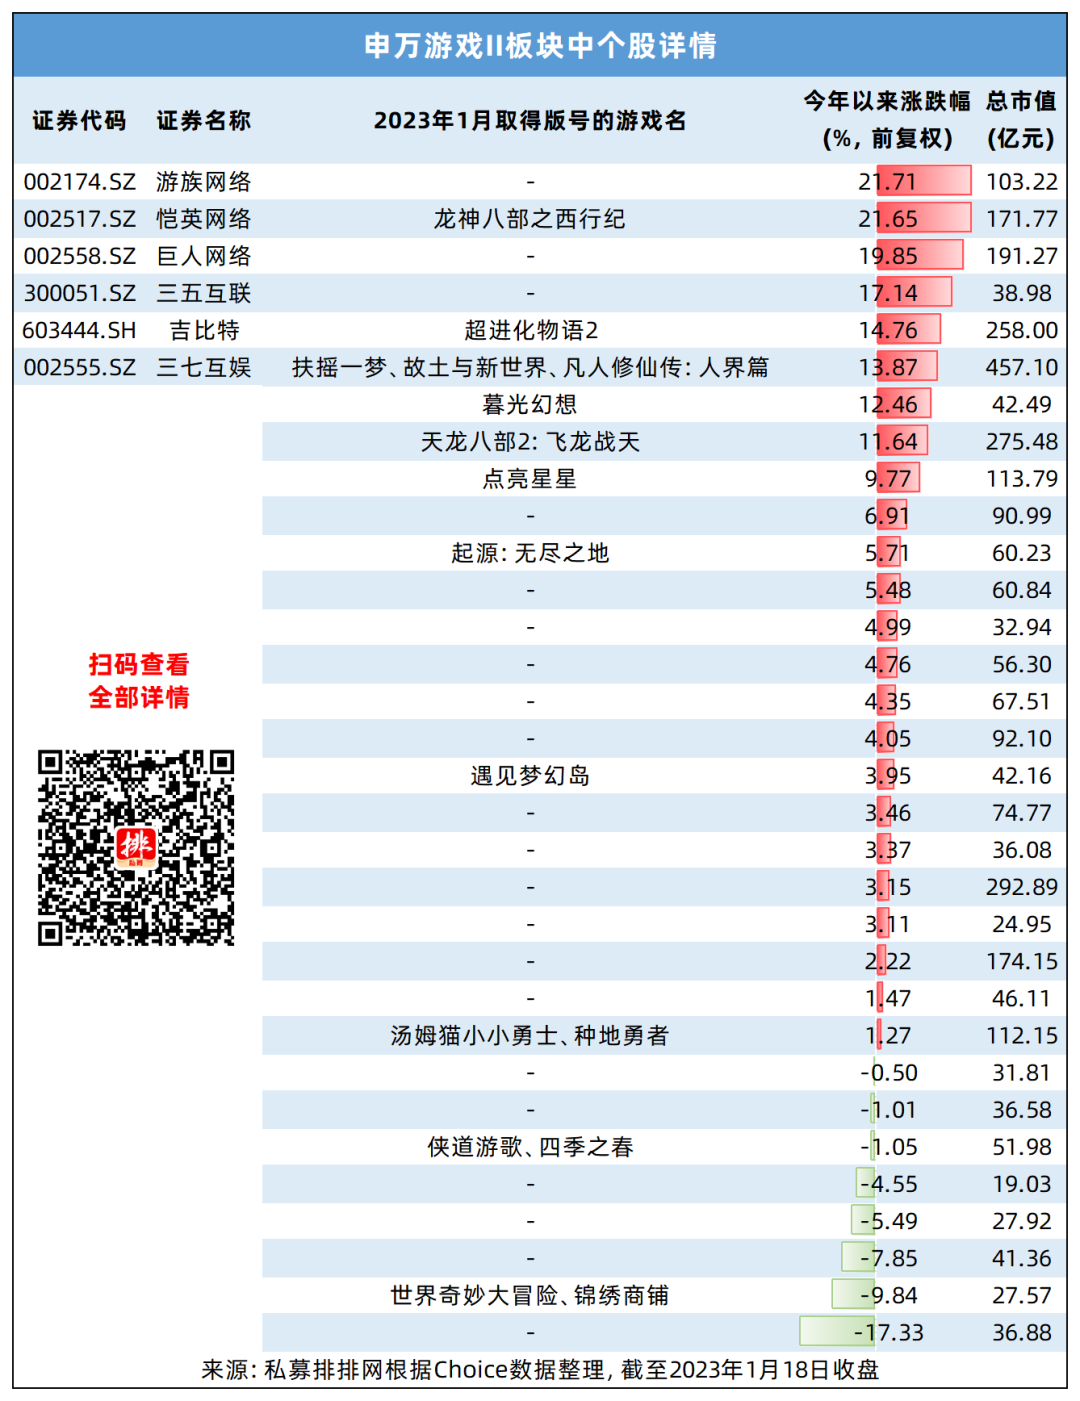Select the stock name '吉比特'

pos(204,330)
